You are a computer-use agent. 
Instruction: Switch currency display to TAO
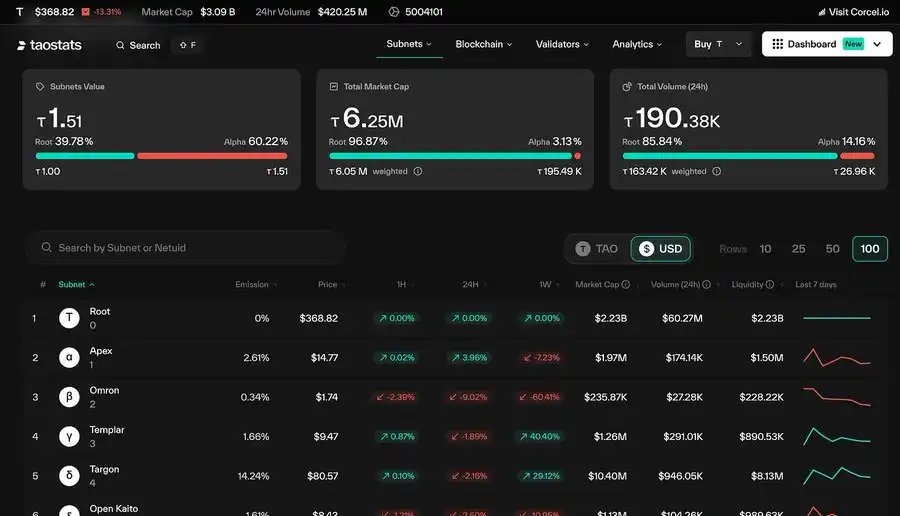point(597,249)
